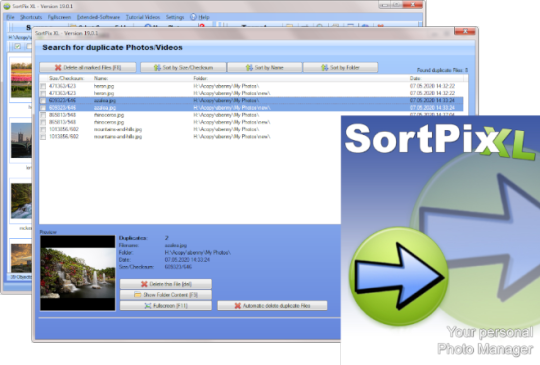Screen dimensions: 540x365
Task: Click the folder icon on Show Folder Content
Action: (x=138, y=295)
